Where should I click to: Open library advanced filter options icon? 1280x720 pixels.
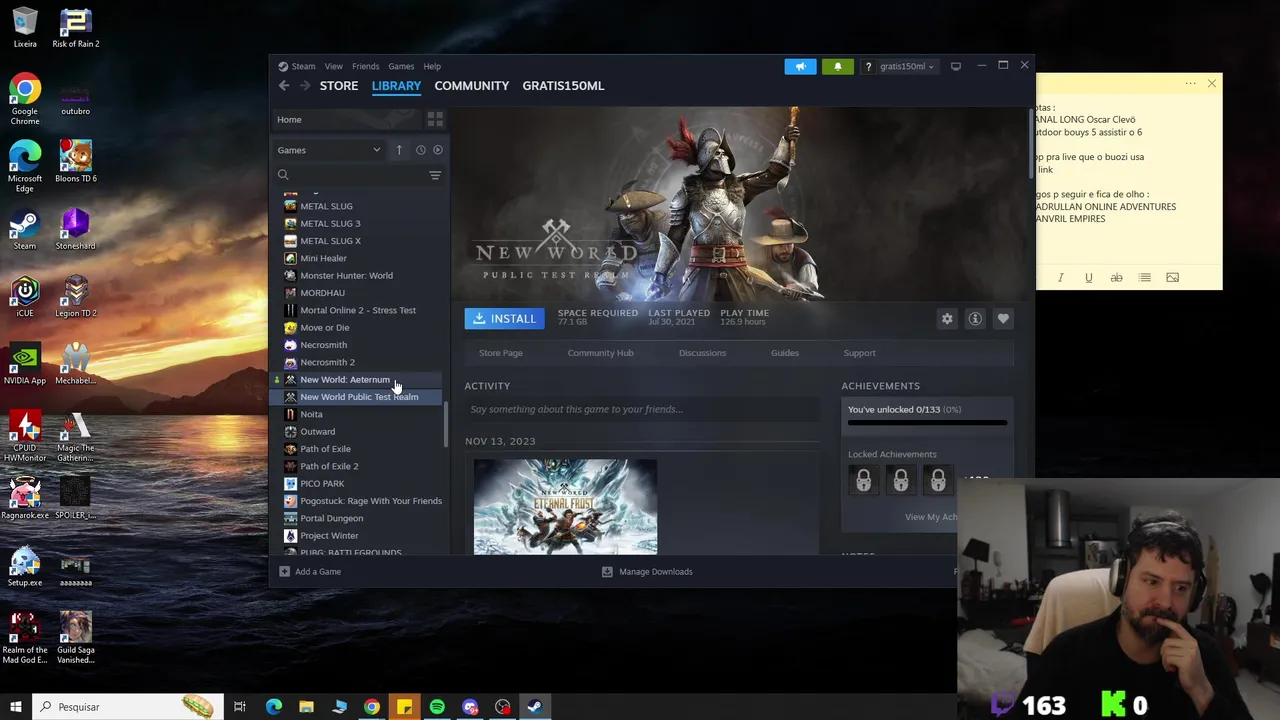[x=435, y=175]
